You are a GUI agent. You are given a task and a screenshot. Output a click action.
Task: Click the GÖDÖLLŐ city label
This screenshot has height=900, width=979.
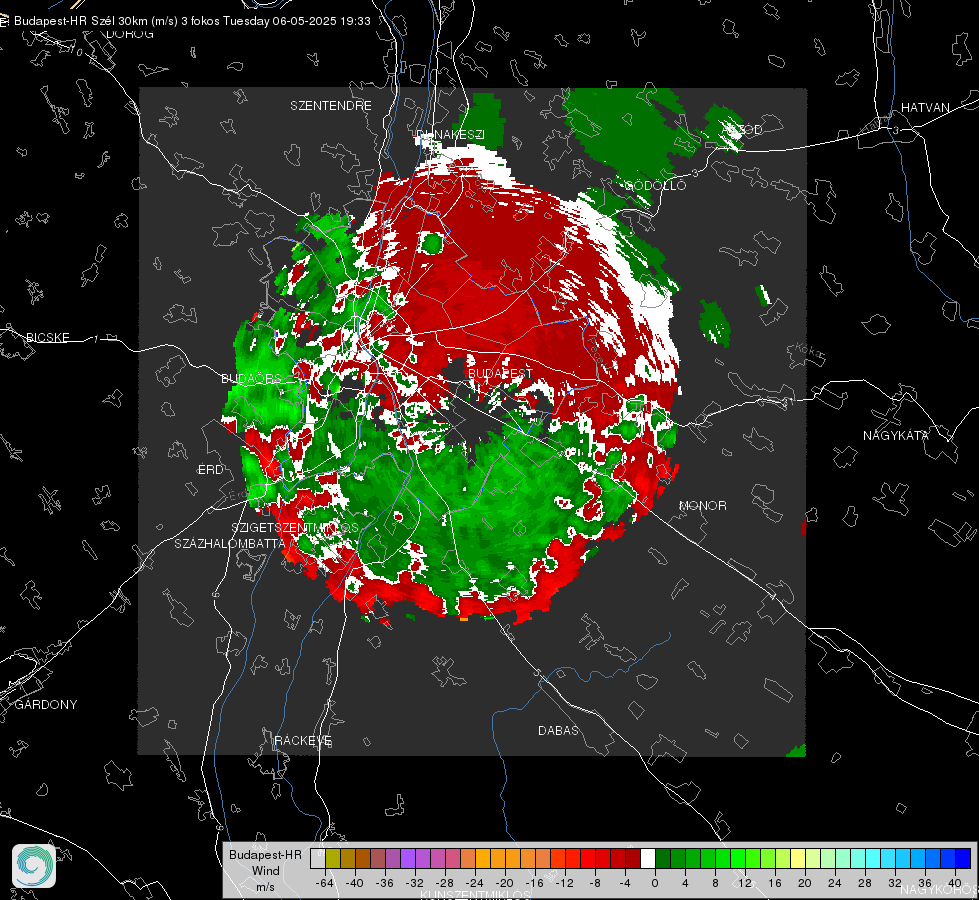pos(655,185)
